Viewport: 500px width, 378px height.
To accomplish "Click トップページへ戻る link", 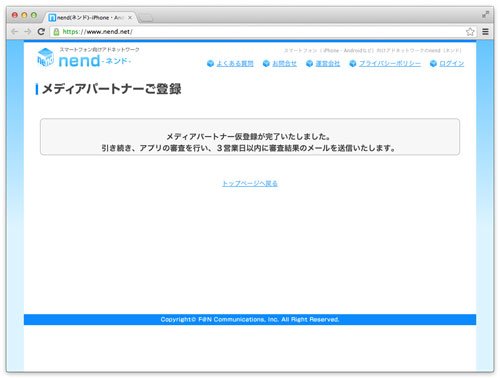I will pyautogui.click(x=250, y=183).
